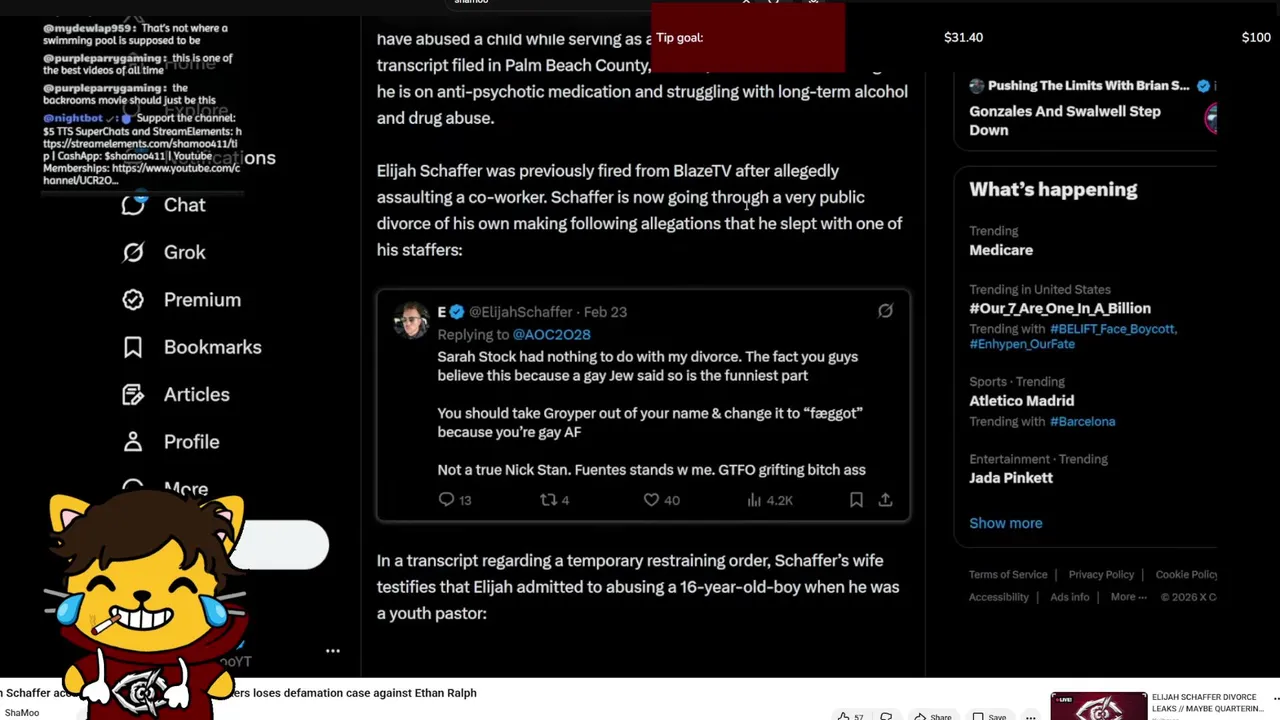Open the Jada Pinkett trend
The image size is (1280, 720).
tap(1011, 478)
